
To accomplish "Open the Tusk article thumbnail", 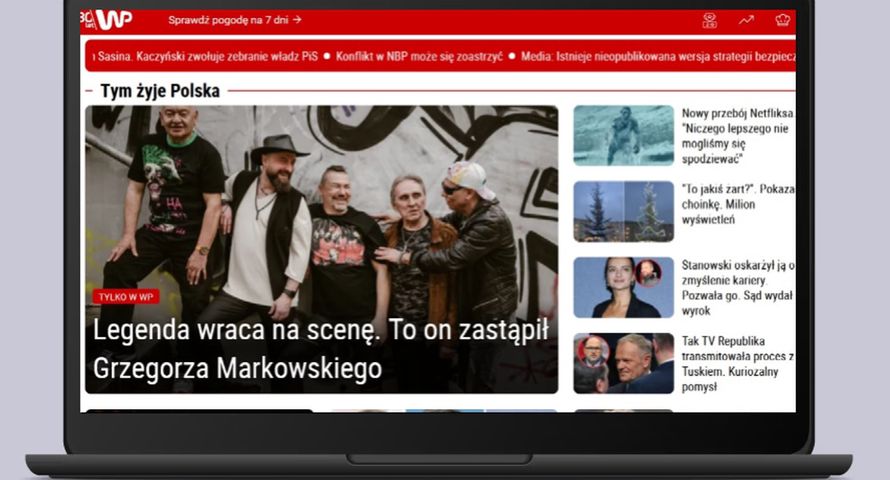I will click(x=623, y=364).
